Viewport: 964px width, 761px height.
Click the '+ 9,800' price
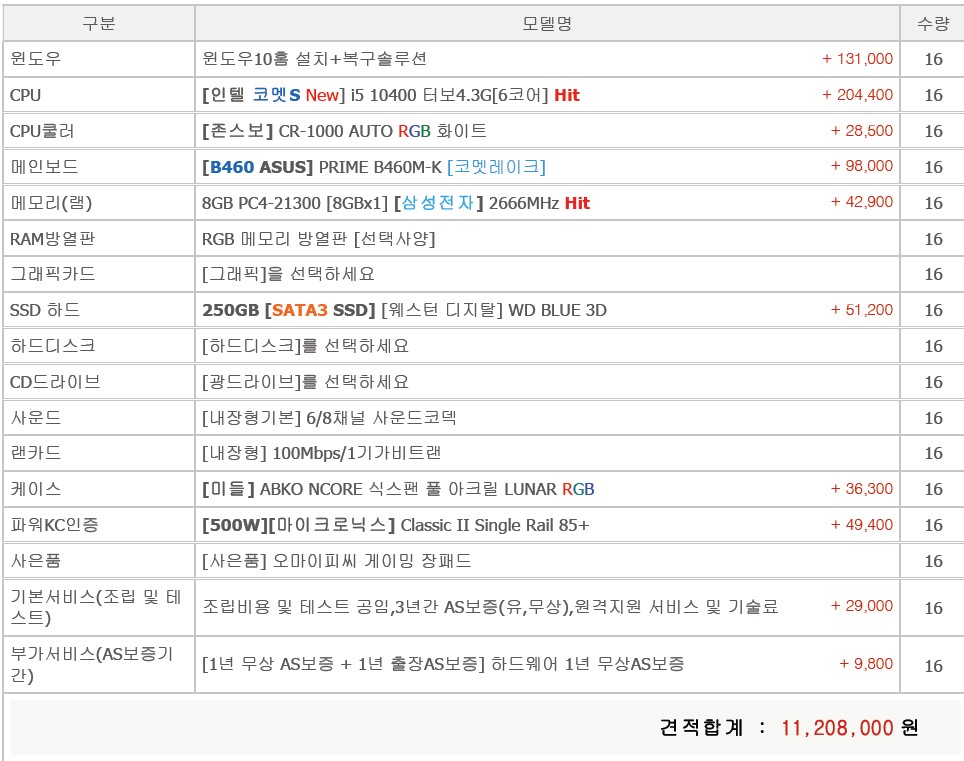(x=866, y=664)
